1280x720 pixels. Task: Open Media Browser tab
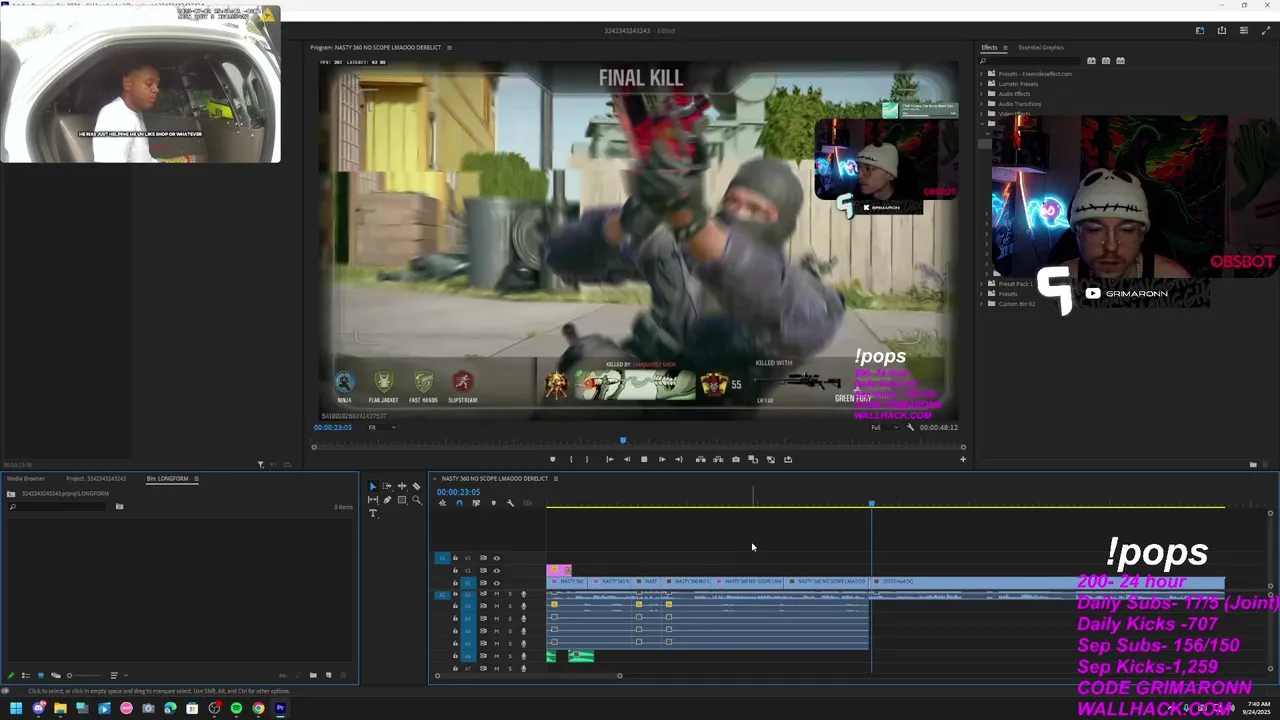tap(27, 479)
